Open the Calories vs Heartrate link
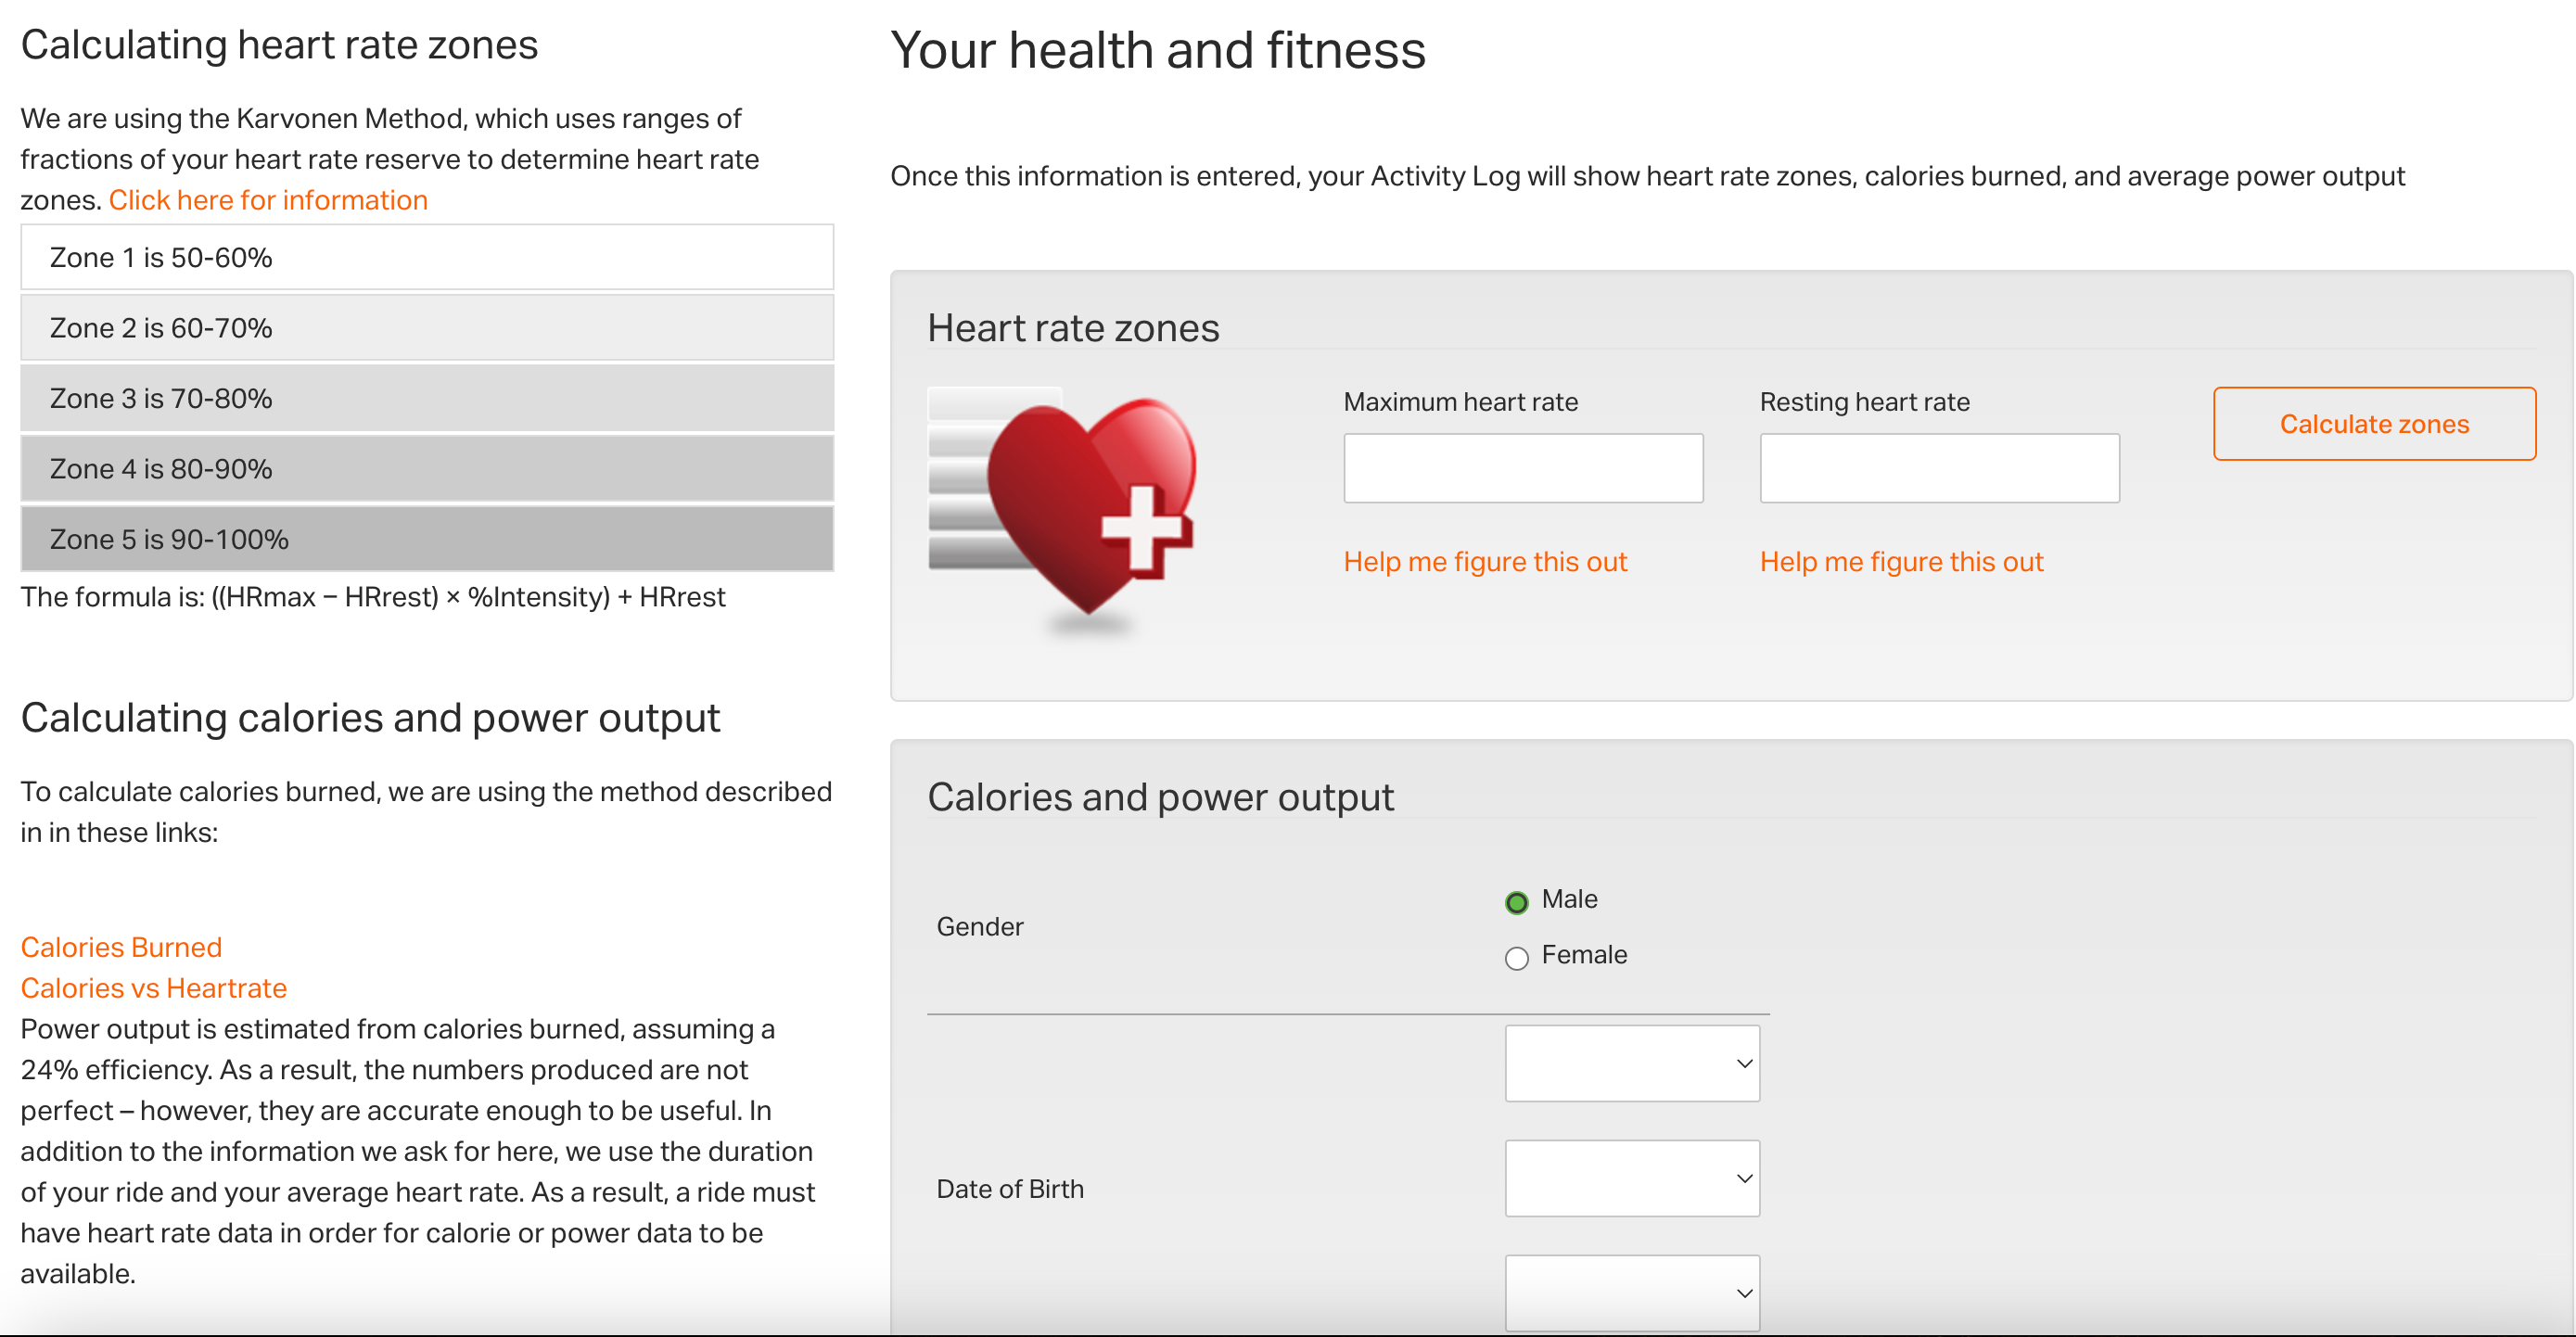 tap(153, 988)
